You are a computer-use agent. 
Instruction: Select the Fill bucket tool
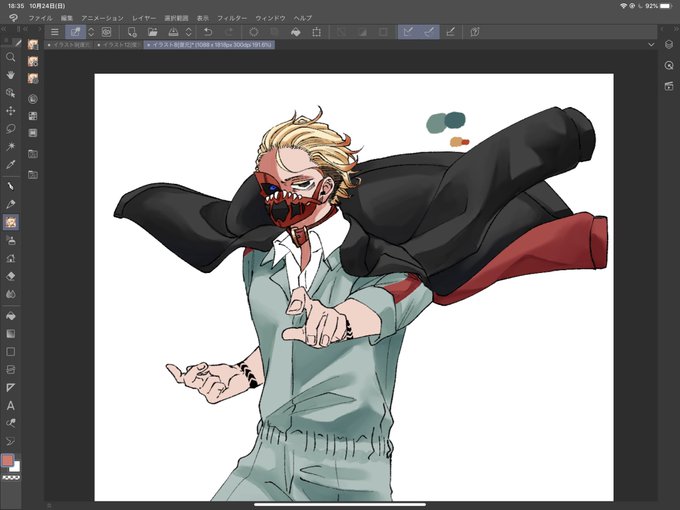pos(10,316)
